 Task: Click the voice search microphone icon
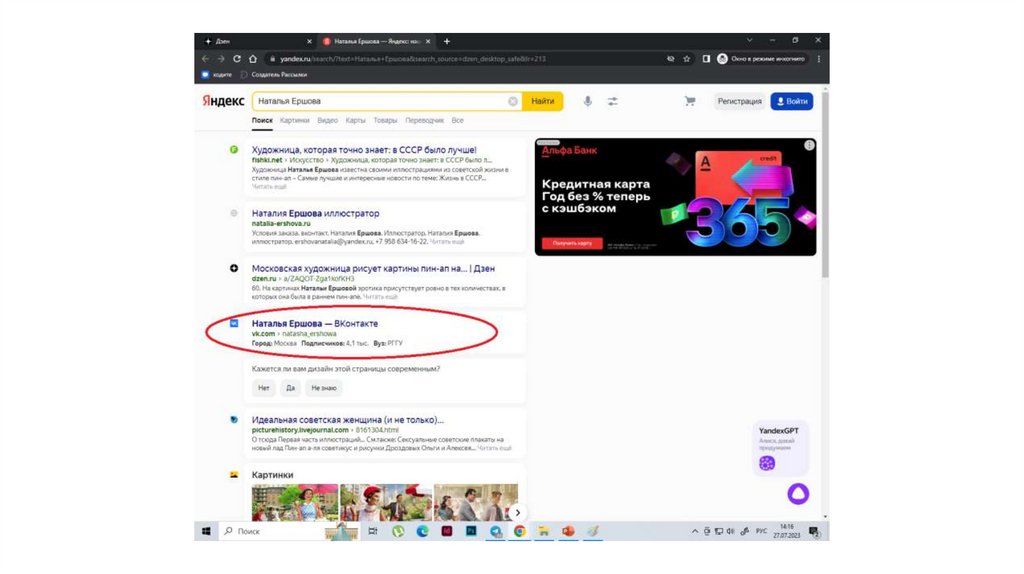[588, 101]
